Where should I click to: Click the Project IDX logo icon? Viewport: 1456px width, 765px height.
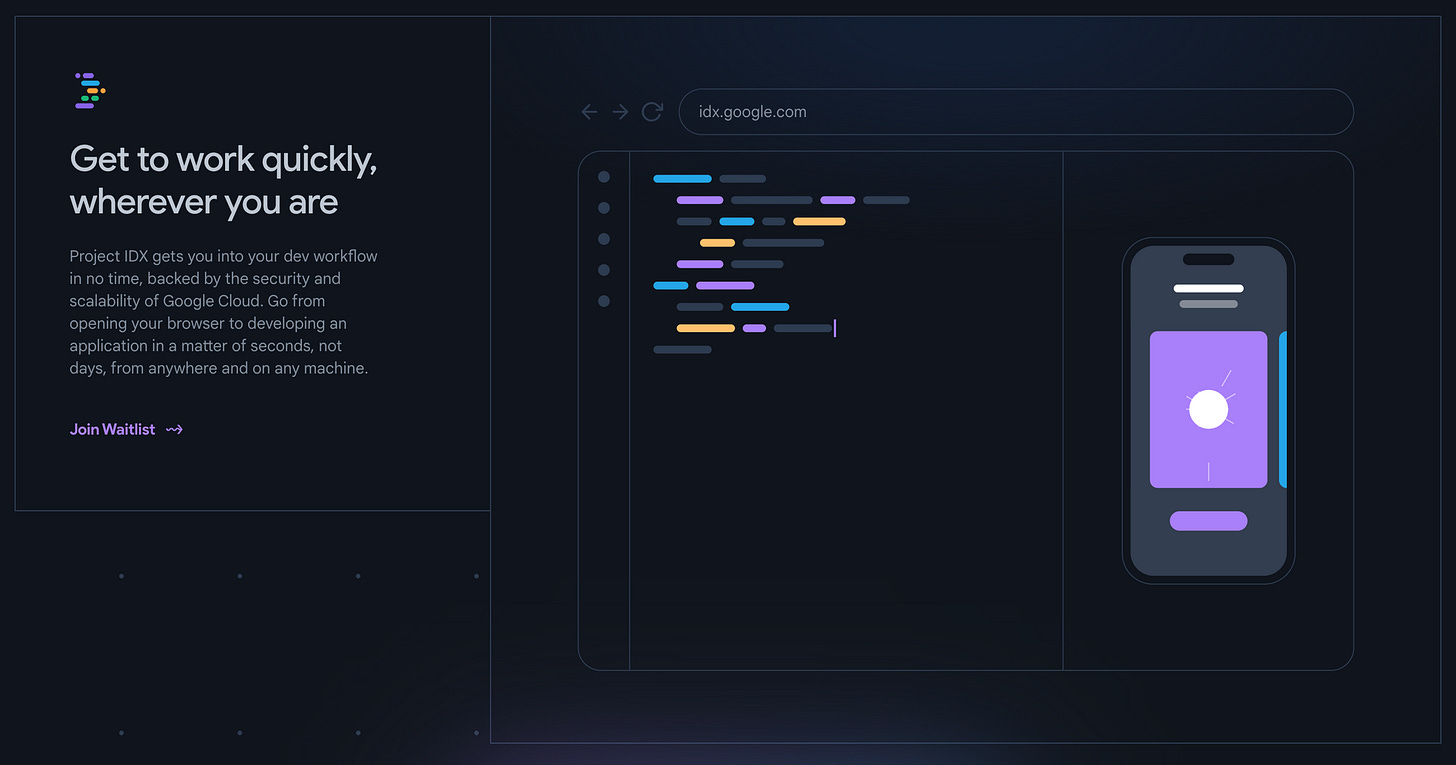[x=90, y=90]
